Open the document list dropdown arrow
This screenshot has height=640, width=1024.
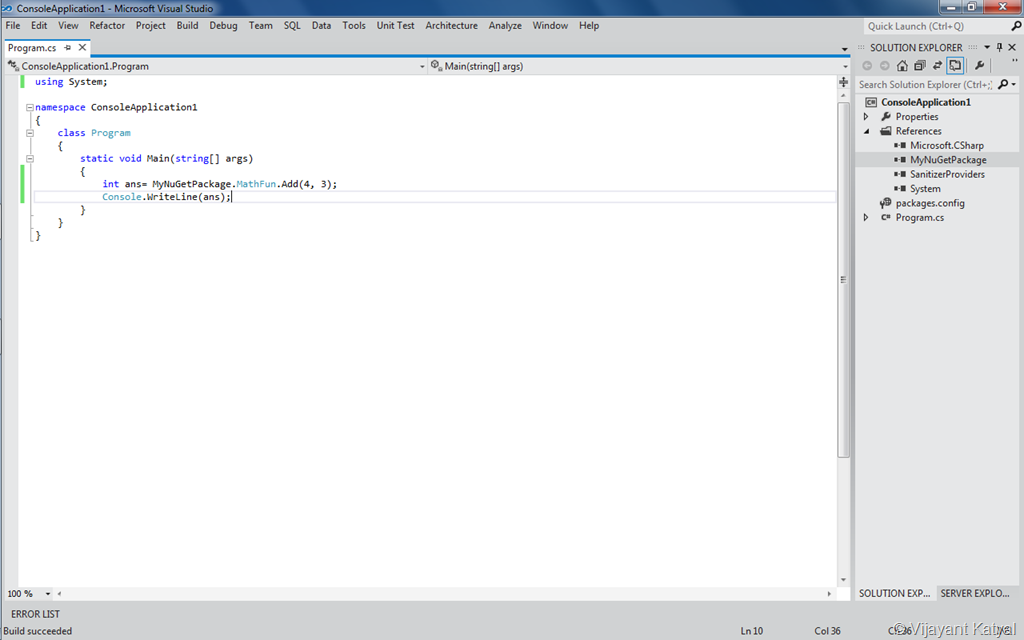(x=844, y=49)
